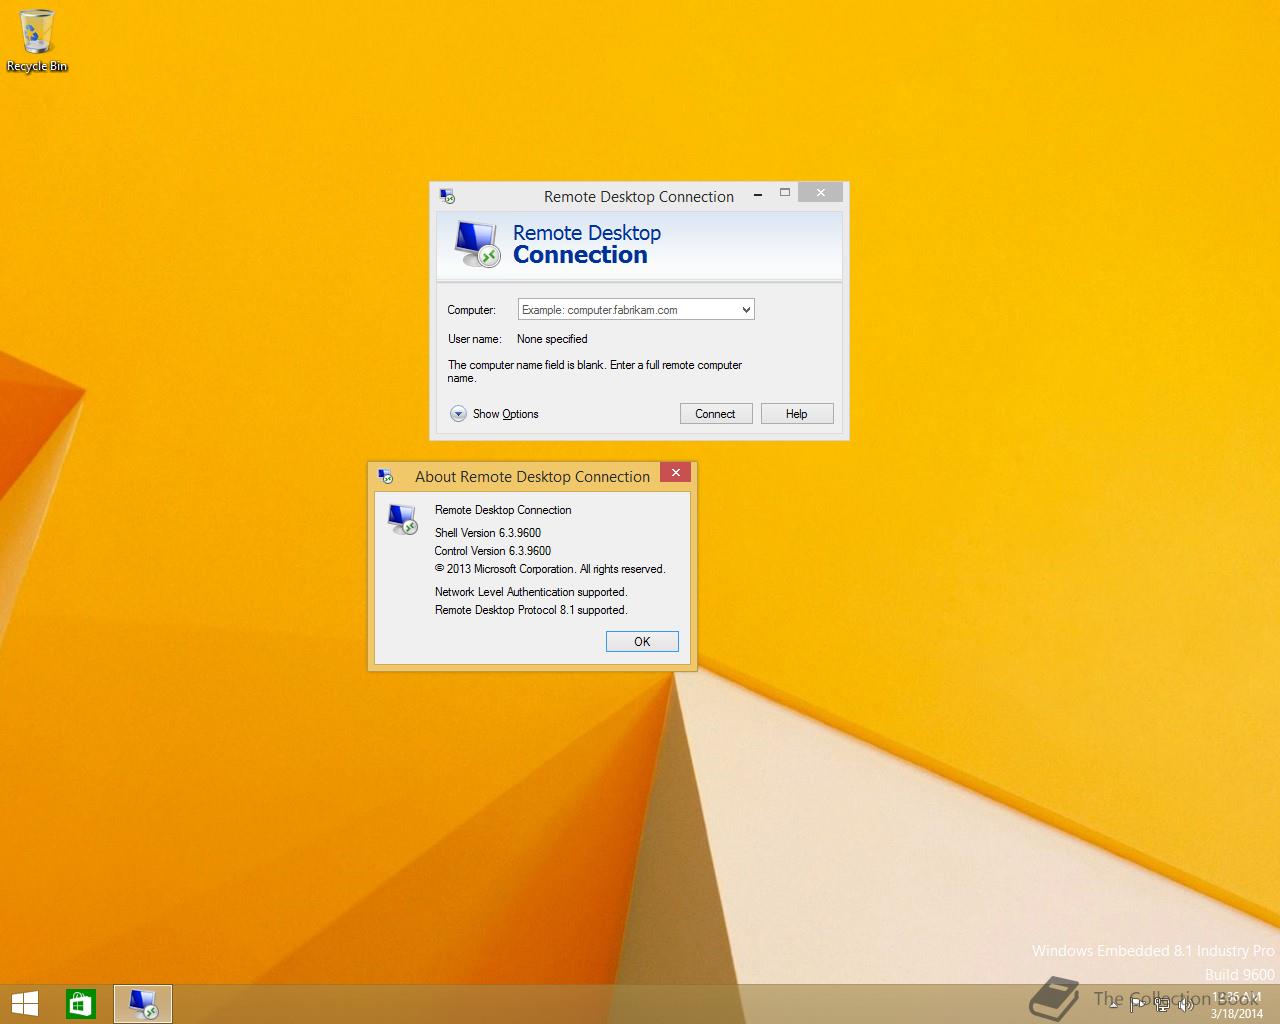Open the Store app from taskbar
The width and height of the screenshot is (1280, 1024).
click(81, 1004)
